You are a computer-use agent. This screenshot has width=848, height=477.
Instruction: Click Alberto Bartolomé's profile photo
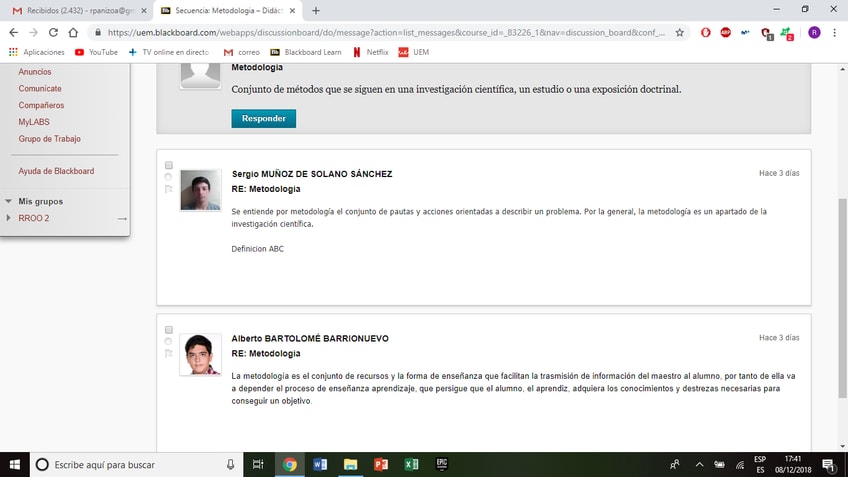201,354
